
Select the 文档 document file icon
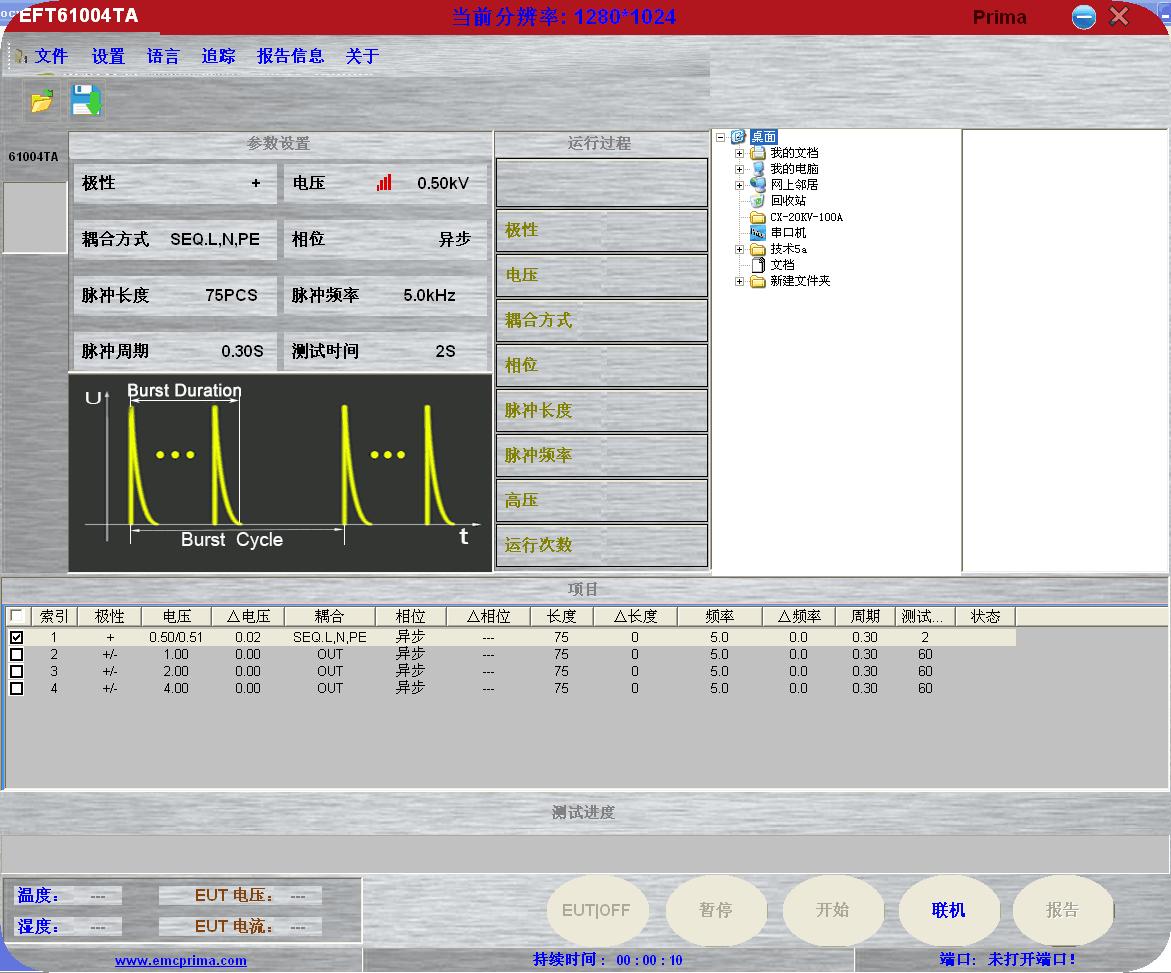point(758,265)
